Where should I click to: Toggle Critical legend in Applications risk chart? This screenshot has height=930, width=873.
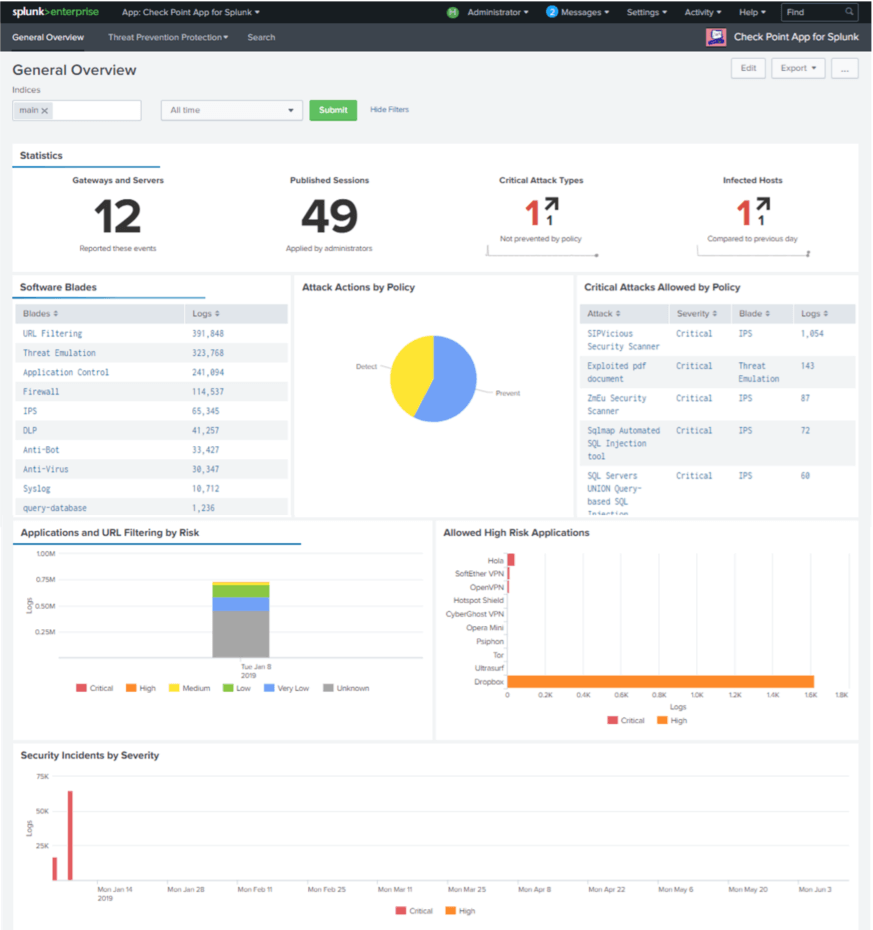click(x=94, y=688)
